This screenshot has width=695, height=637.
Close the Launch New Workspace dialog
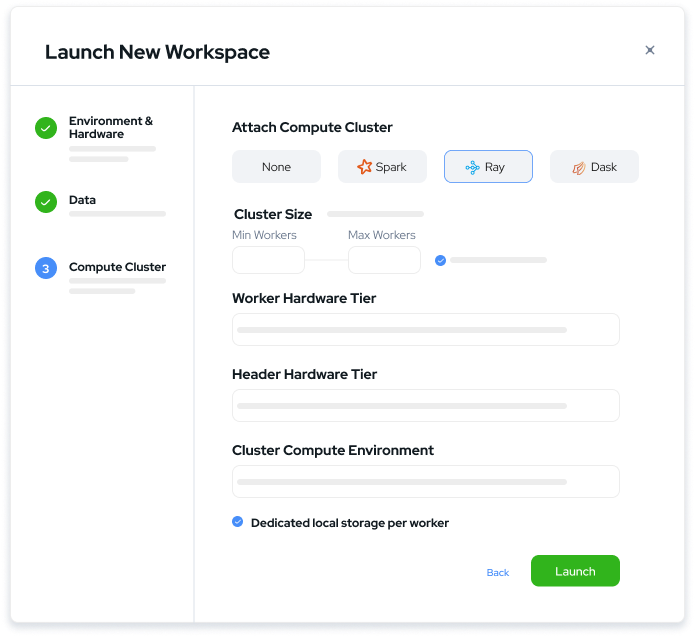(649, 50)
